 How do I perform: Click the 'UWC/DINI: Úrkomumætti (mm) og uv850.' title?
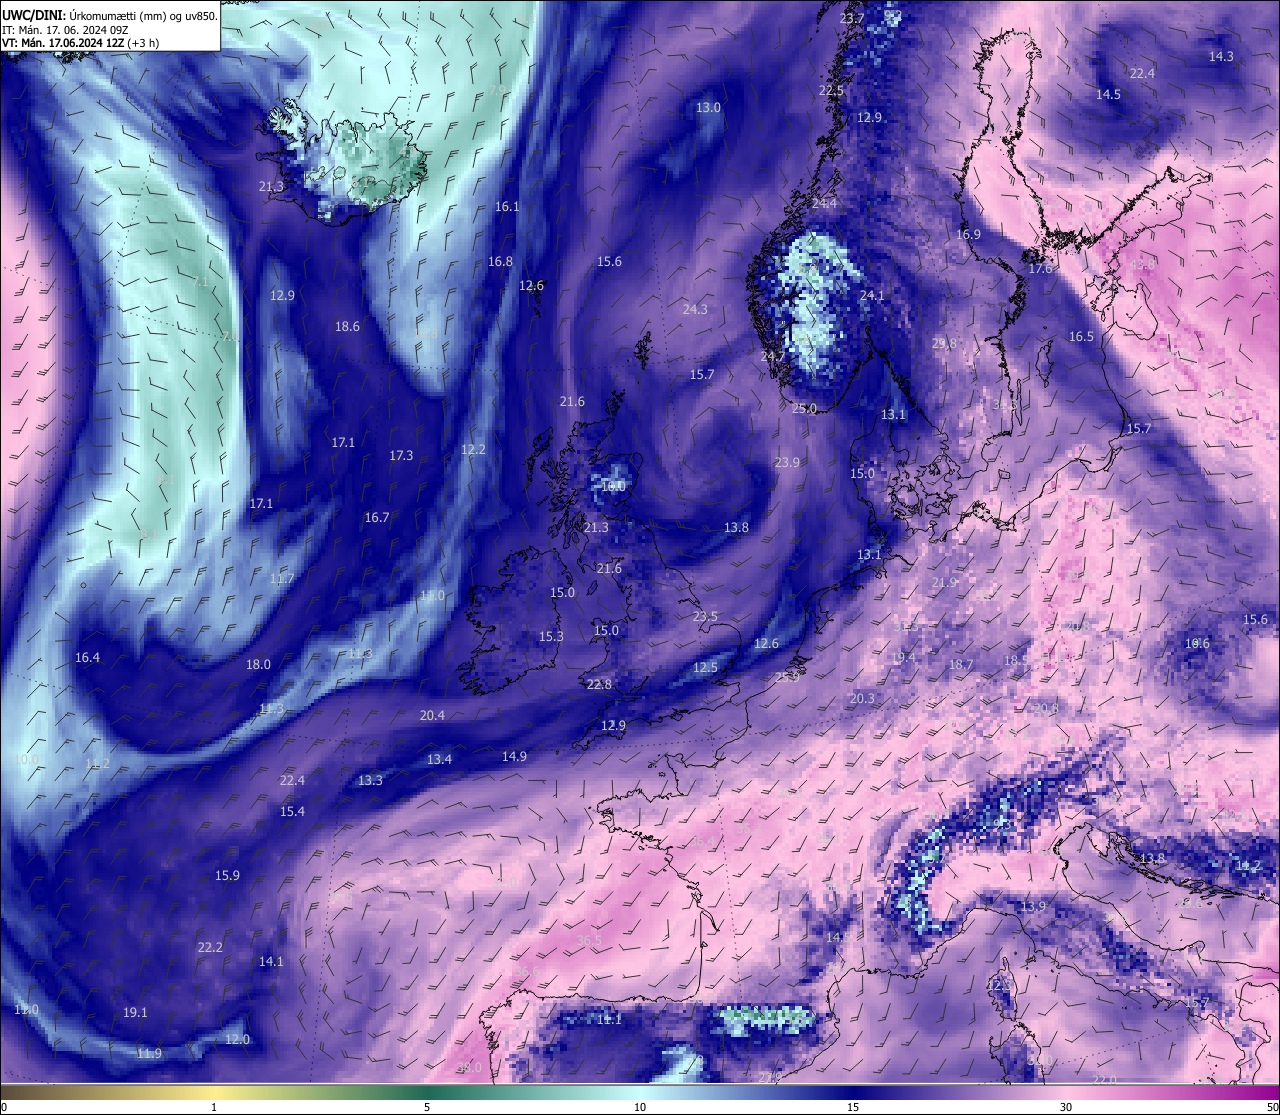109,15
